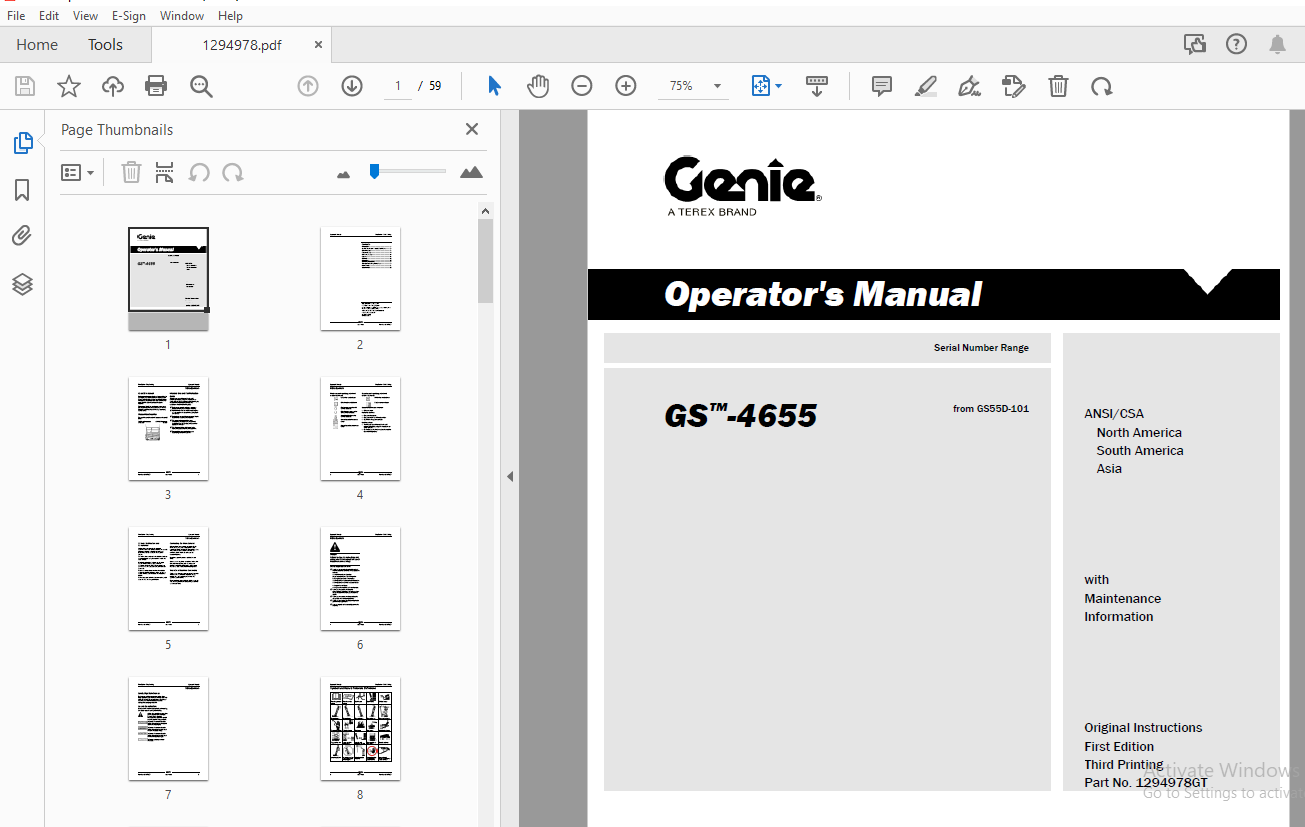Open the Layers sidebar panel

click(23, 284)
